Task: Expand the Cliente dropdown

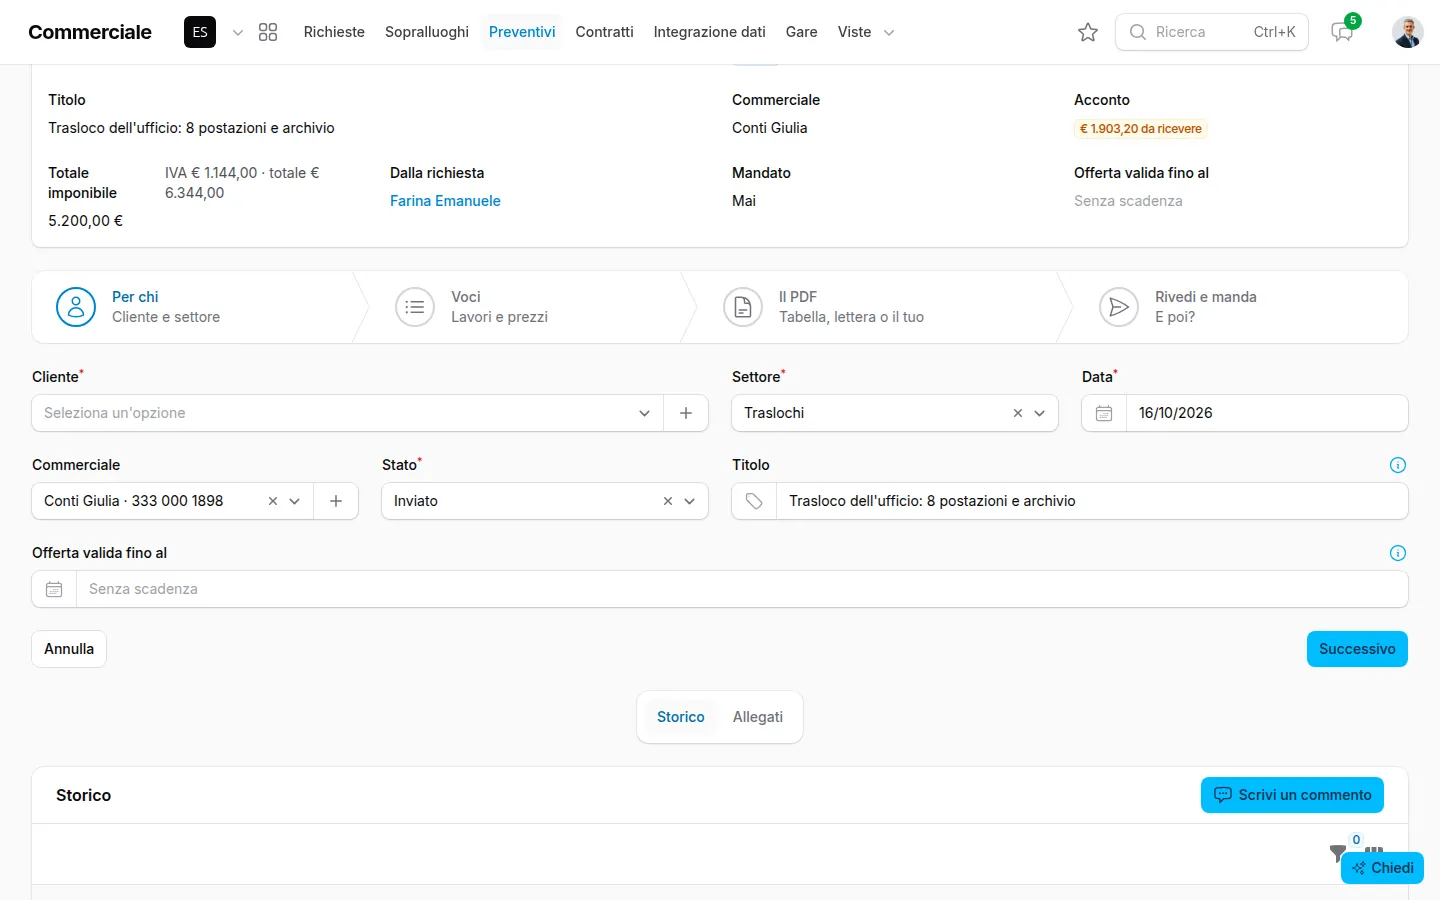Action: 645,413
